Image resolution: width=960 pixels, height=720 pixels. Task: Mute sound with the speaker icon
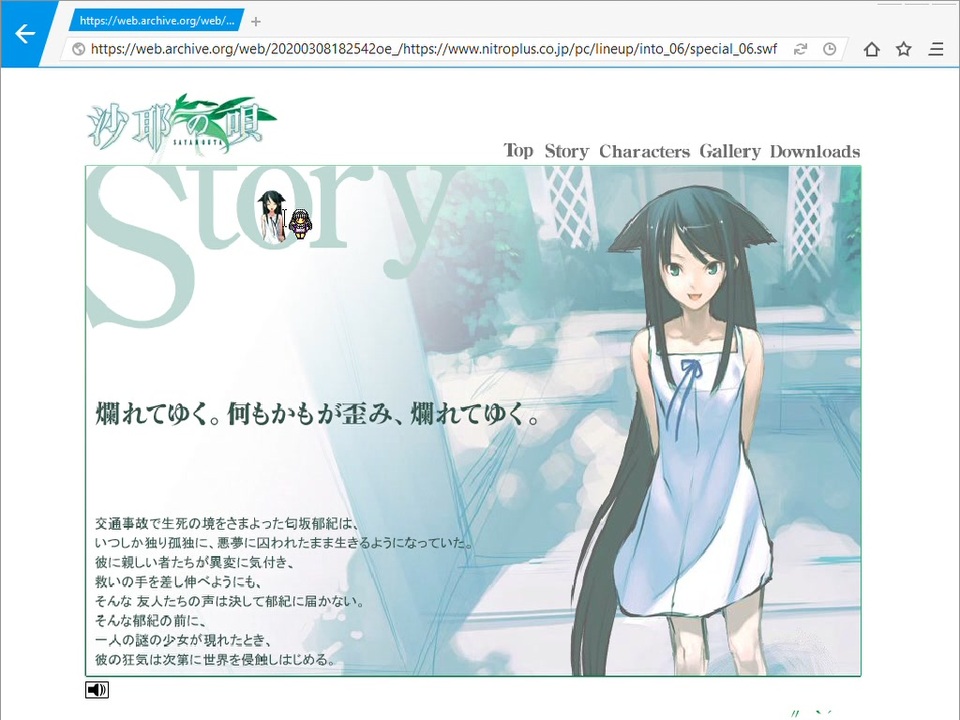point(97,690)
